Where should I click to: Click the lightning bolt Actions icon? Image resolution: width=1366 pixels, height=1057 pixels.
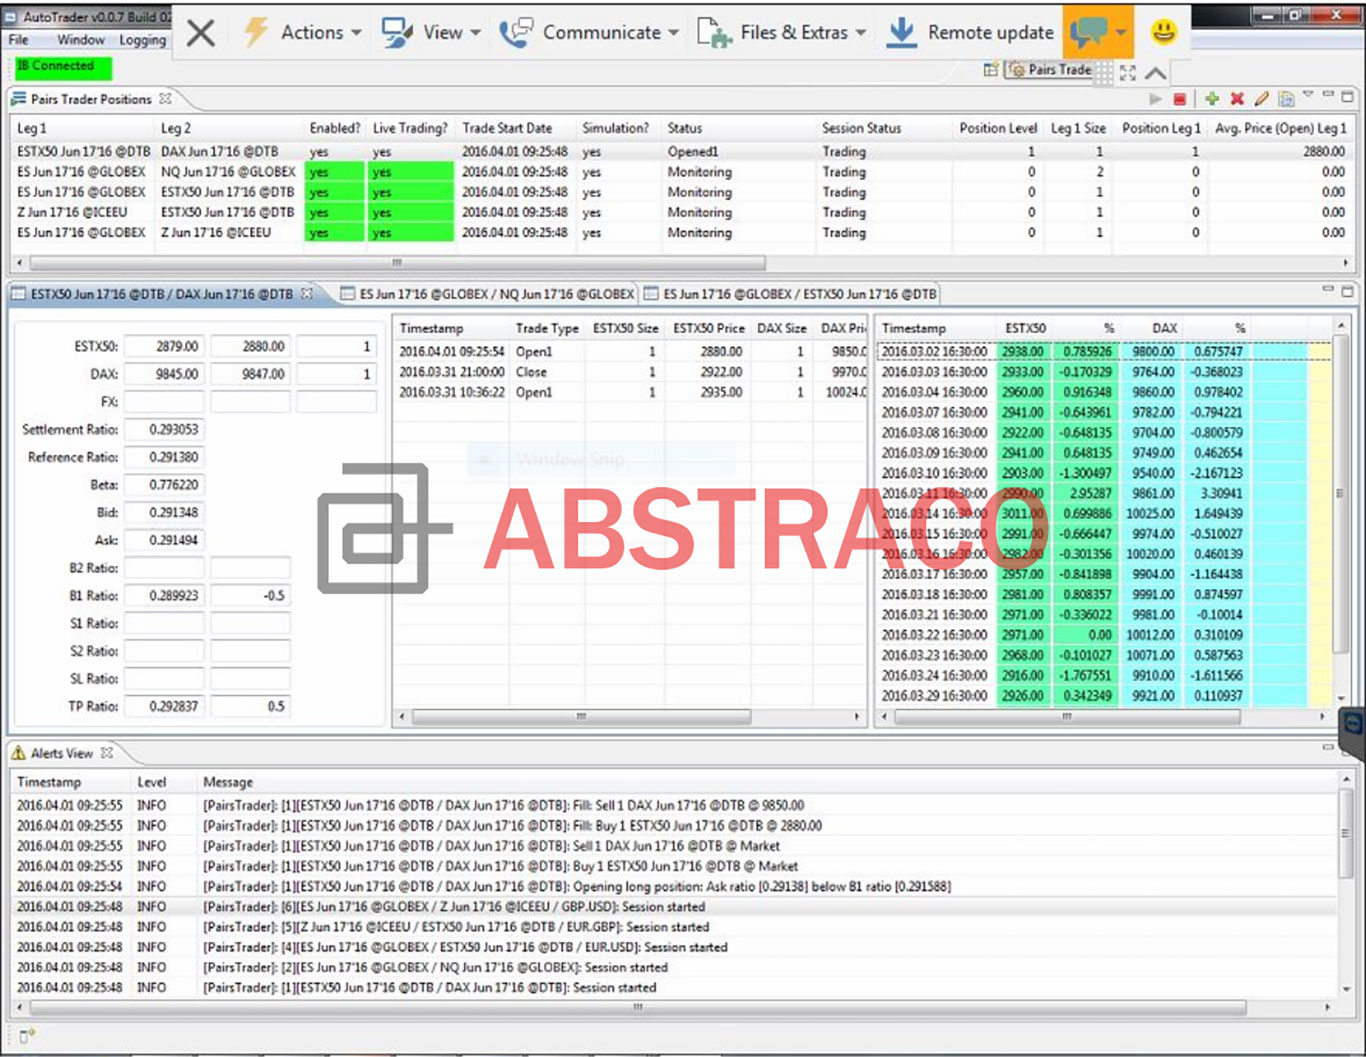pyautogui.click(x=253, y=32)
